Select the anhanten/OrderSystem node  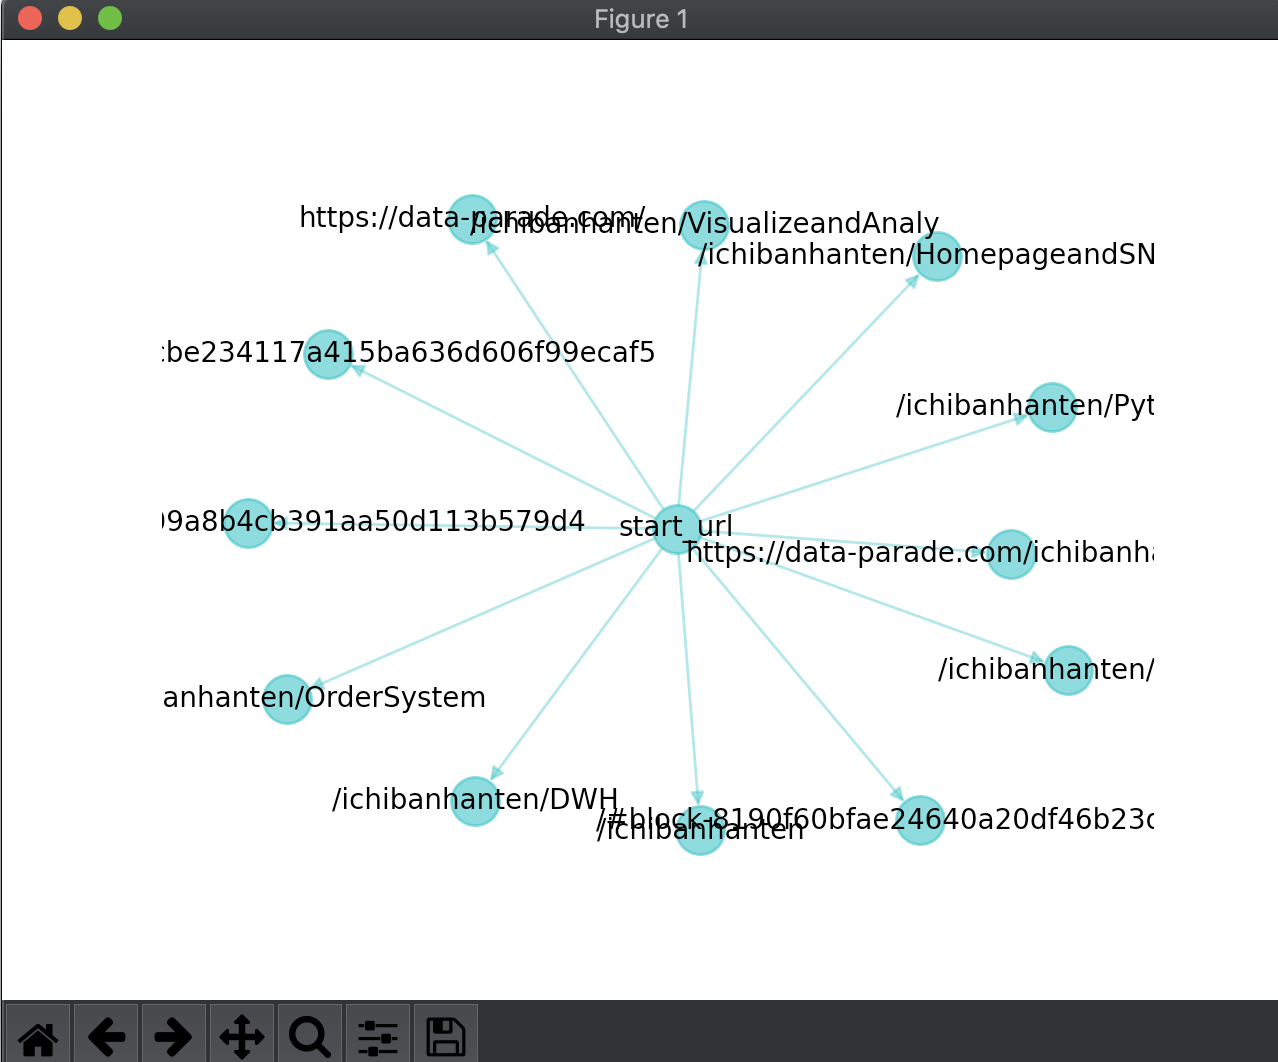(287, 699)
